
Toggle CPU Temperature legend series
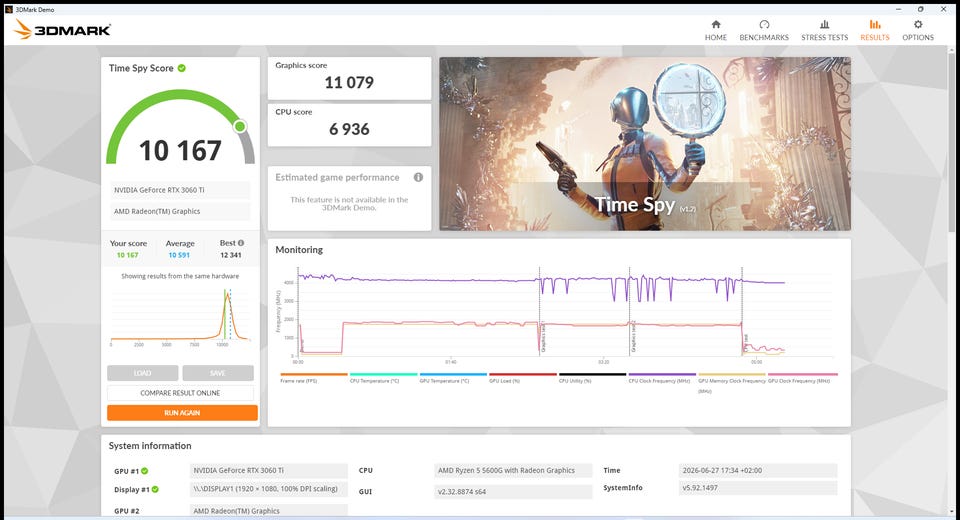383,378
